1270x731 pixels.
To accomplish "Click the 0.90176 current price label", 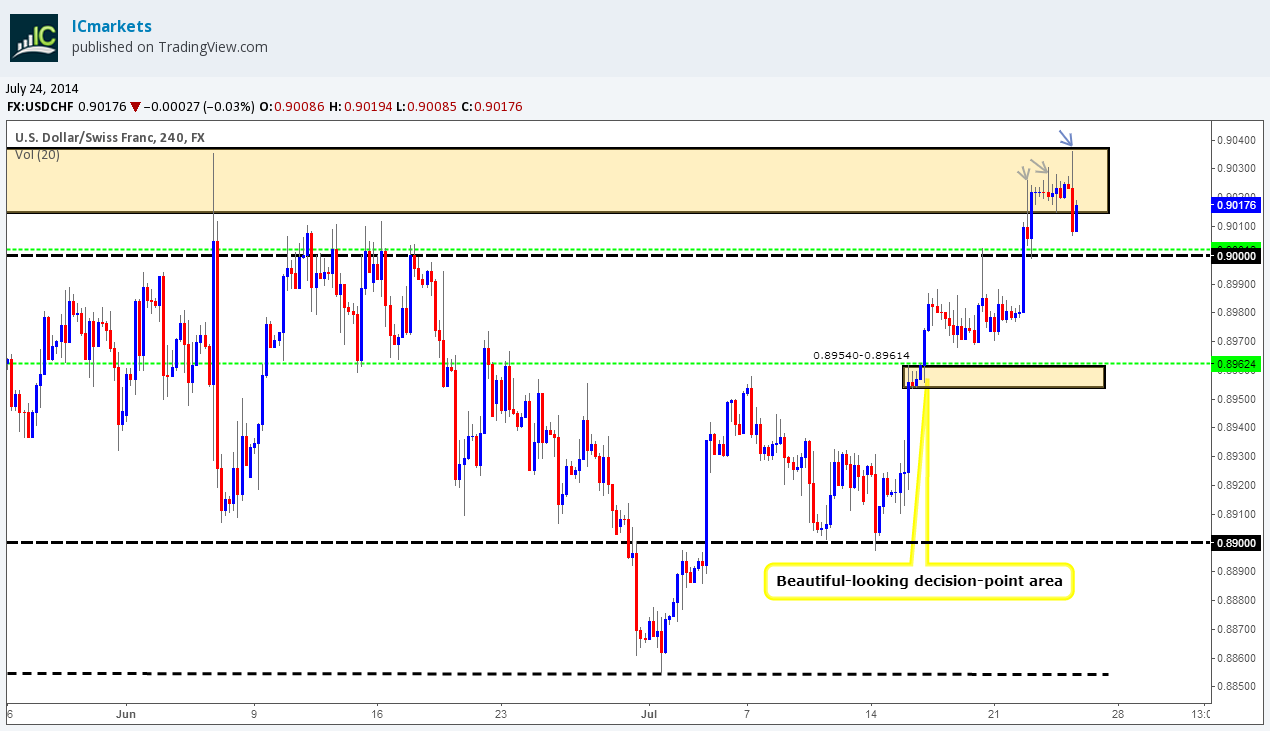I will pos(1236,205).
